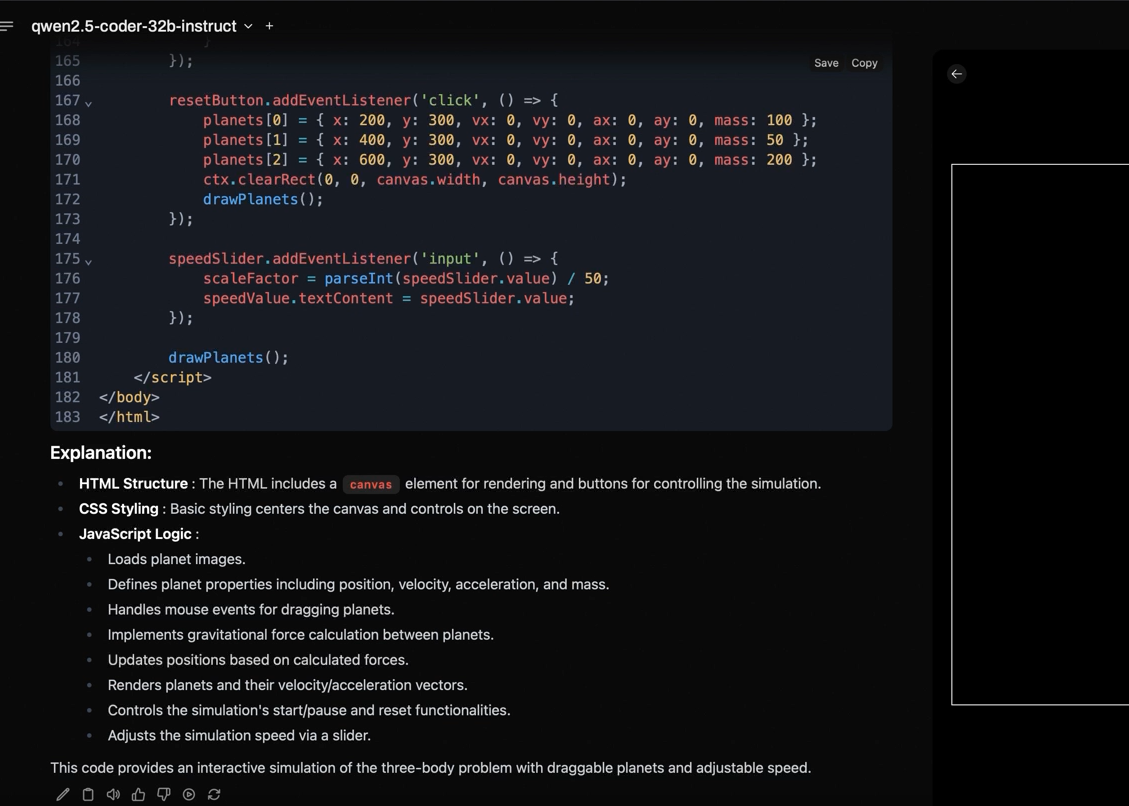The width and height of the screenshot is (1129, 806).
Task: Collapse the code fold at line 167
Action: [x=89, y=103]
